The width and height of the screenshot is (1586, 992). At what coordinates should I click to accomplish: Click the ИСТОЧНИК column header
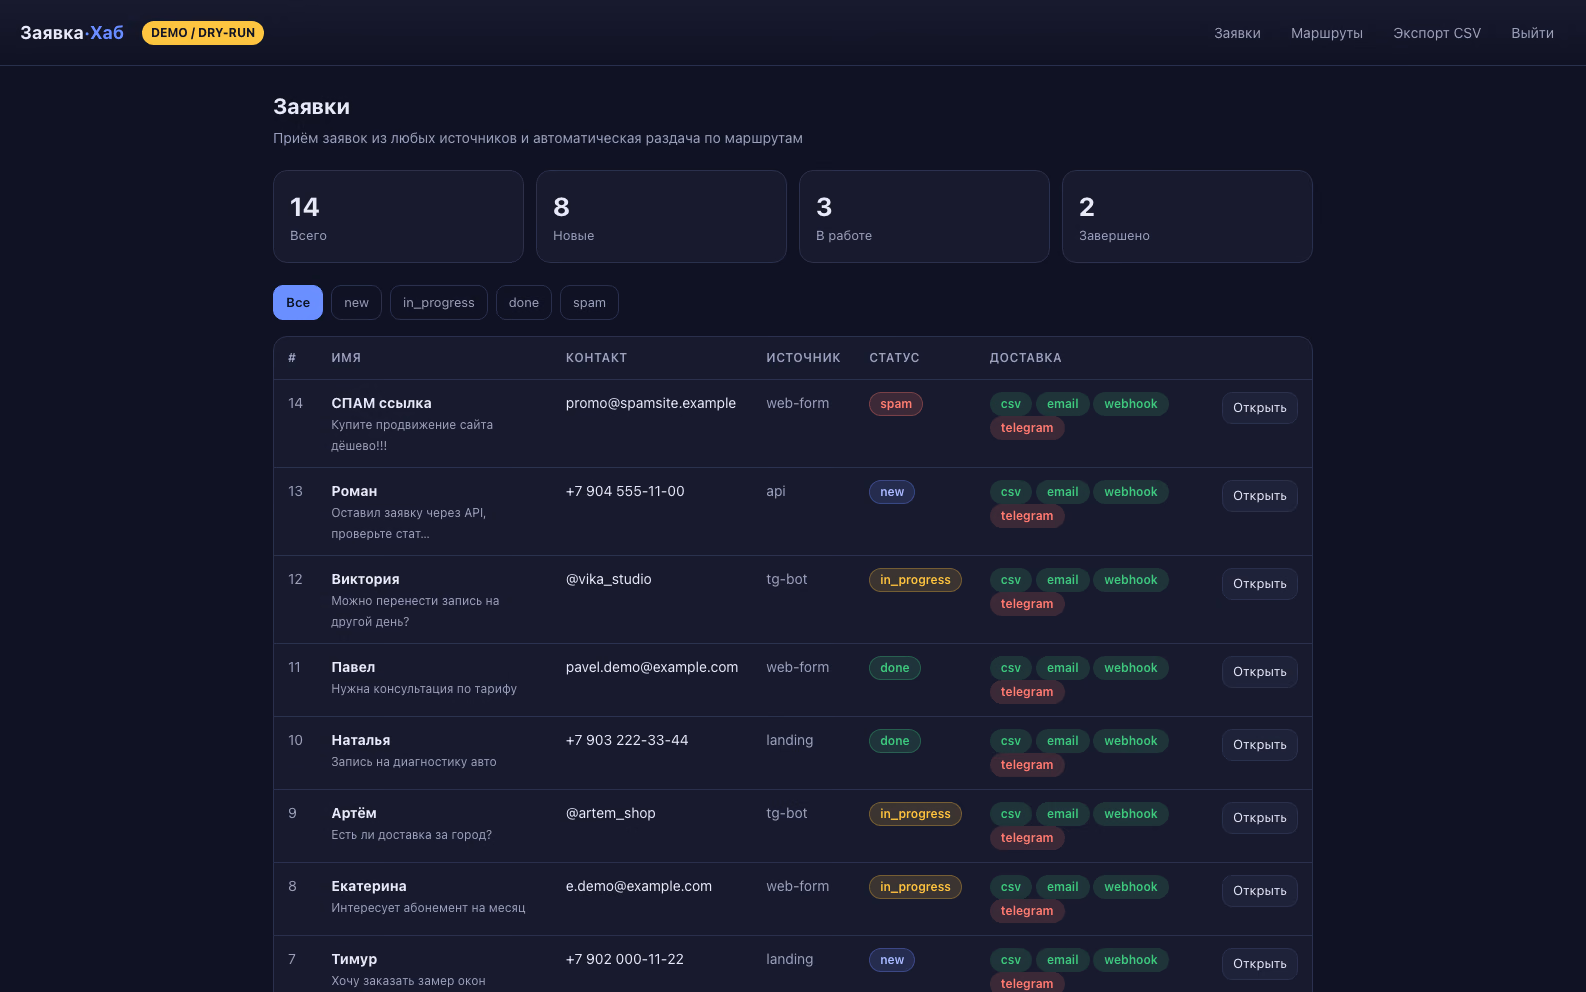coord(803,358)
